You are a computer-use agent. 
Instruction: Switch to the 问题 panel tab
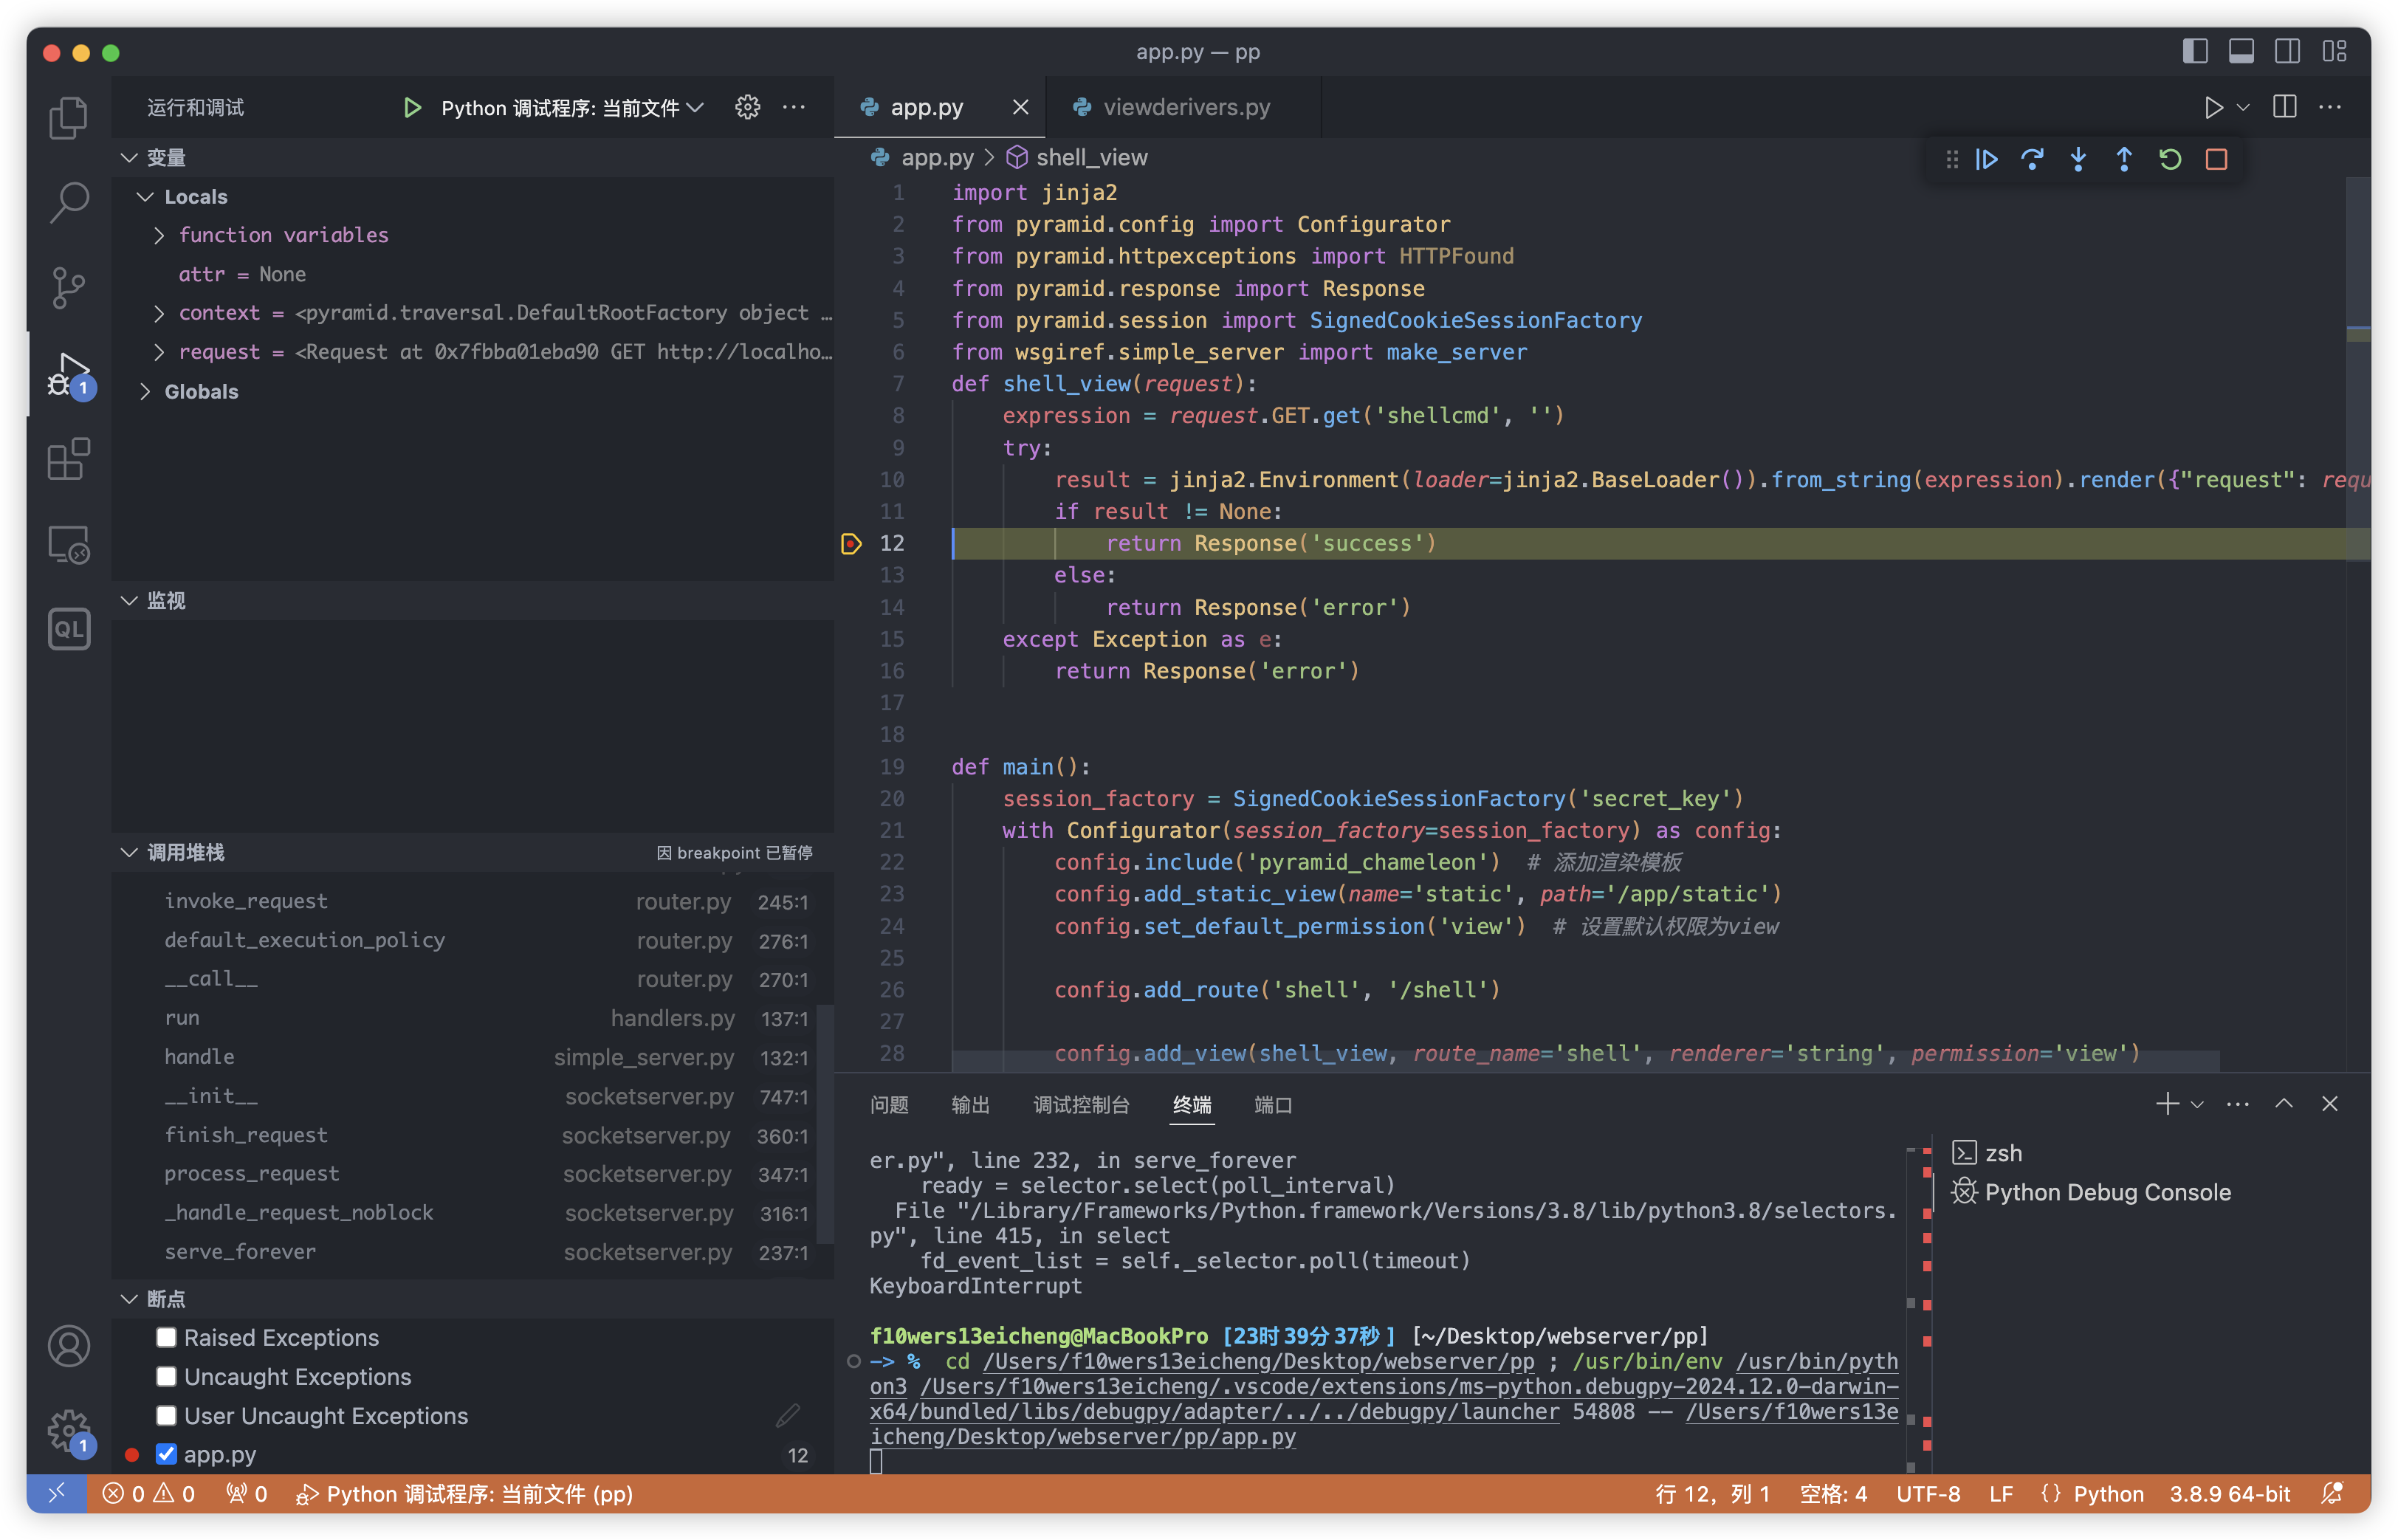(x=889, y=1105)
